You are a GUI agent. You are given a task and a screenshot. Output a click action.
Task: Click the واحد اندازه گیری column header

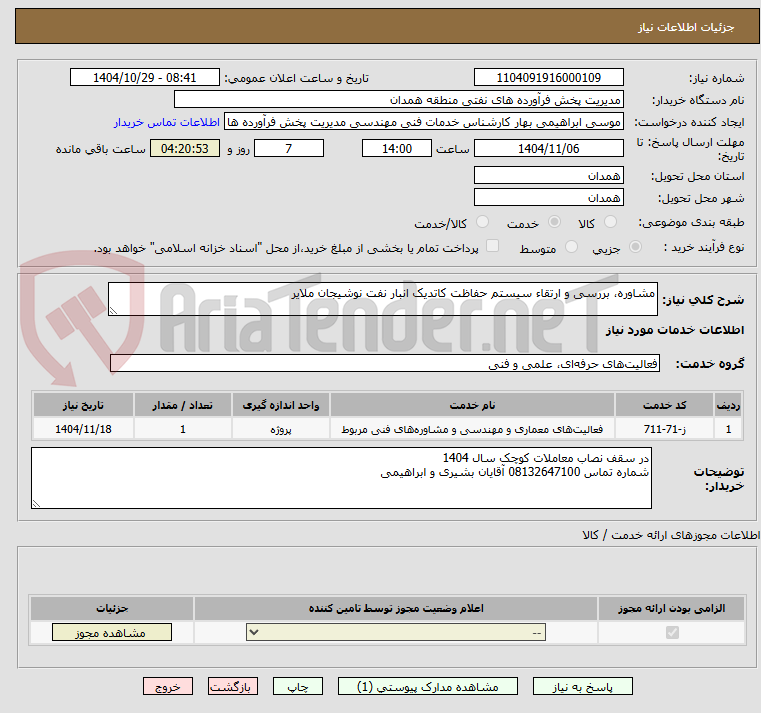[x=281, y=405]
